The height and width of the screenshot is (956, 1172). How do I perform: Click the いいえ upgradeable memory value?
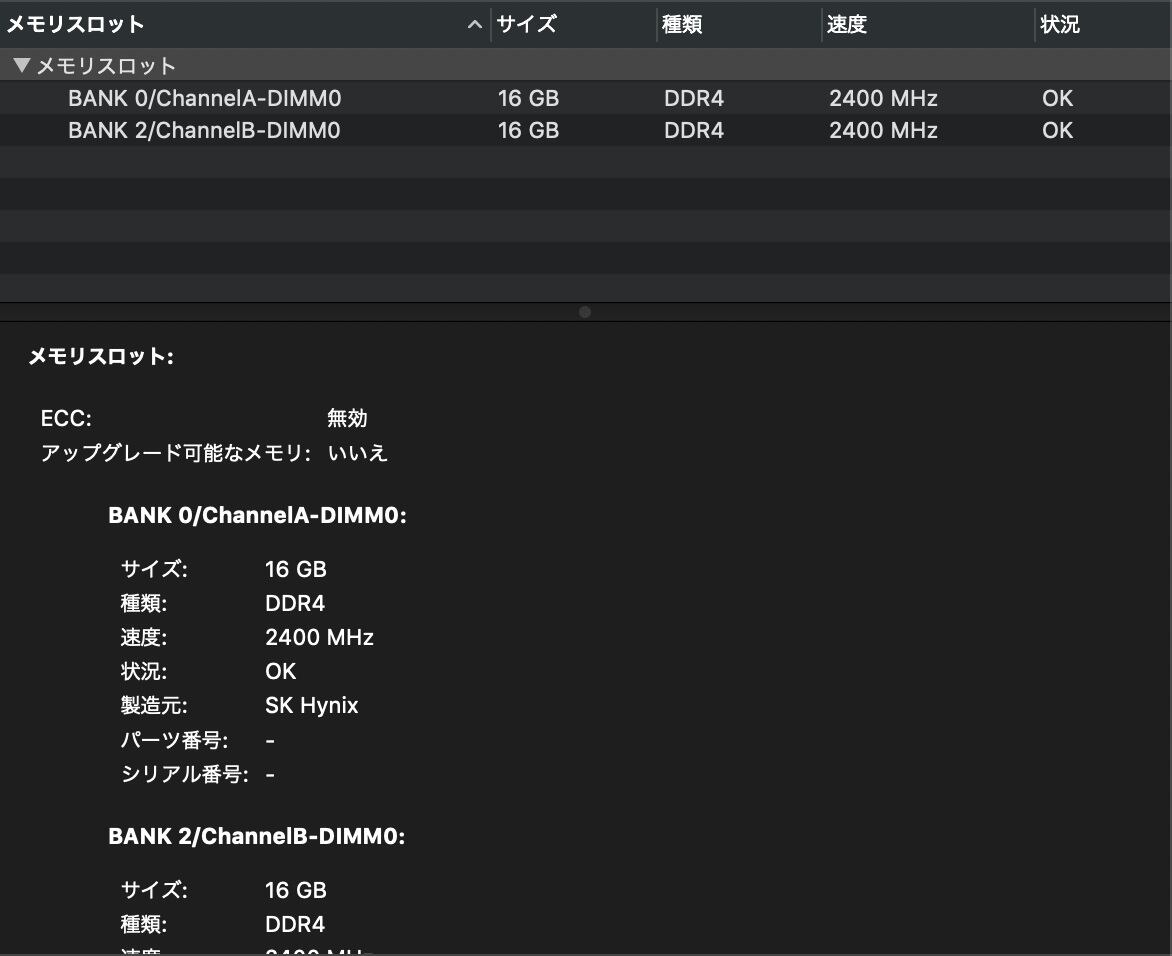click(357, 453)
